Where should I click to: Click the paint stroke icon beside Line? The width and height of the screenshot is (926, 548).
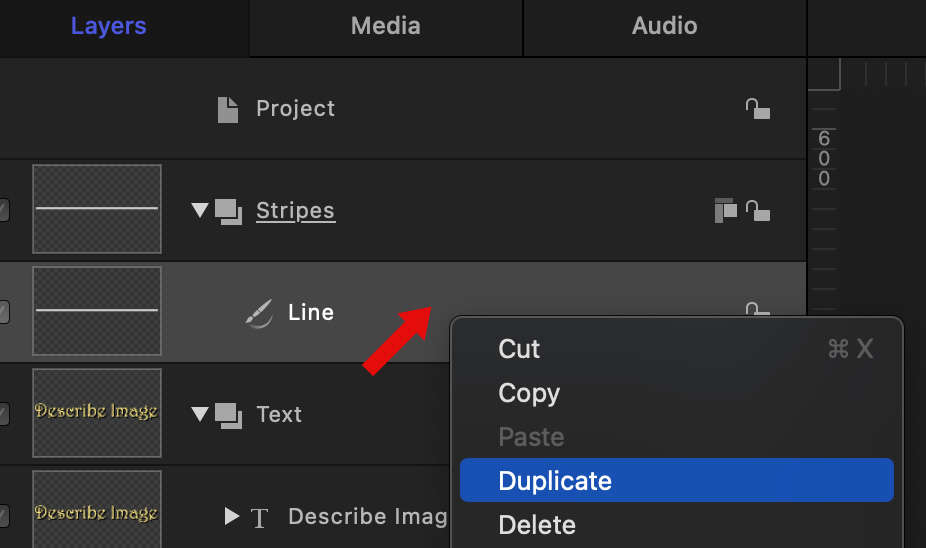(x=258, y=313)
